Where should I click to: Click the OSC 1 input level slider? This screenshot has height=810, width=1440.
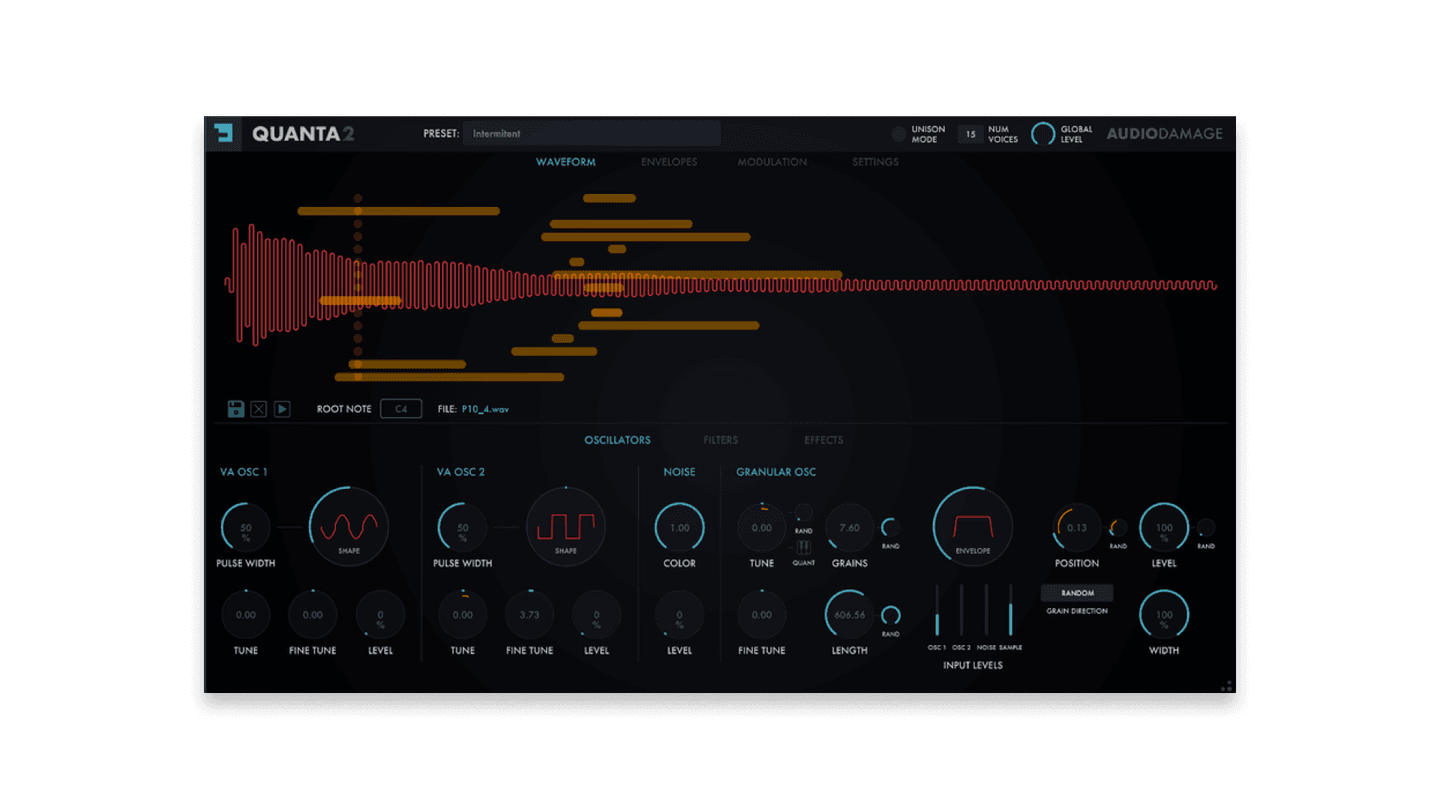tap(937, 610)
